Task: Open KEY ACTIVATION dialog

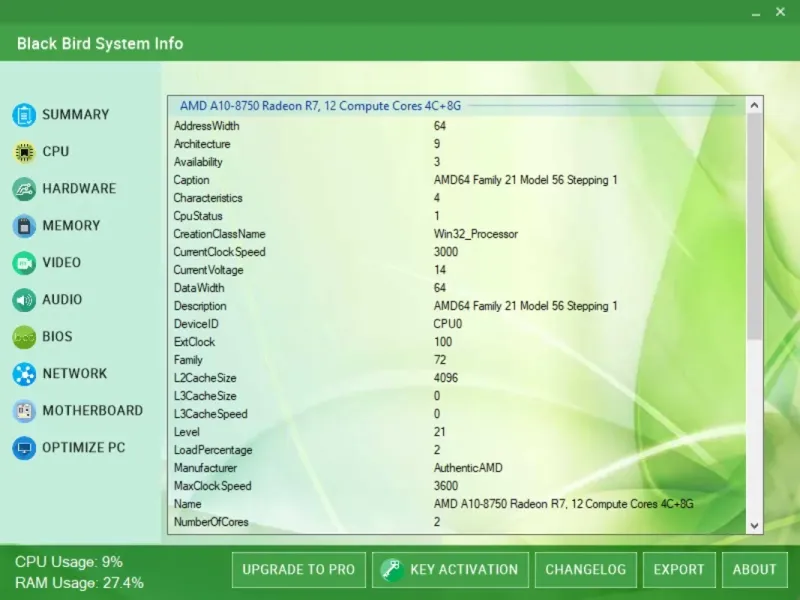Action: [450, 569]
